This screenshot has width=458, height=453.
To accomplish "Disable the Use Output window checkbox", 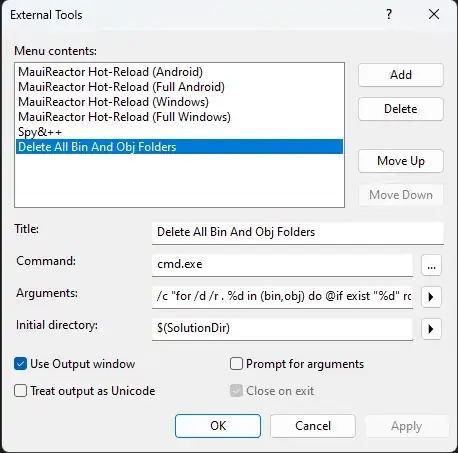I will 20,364.
